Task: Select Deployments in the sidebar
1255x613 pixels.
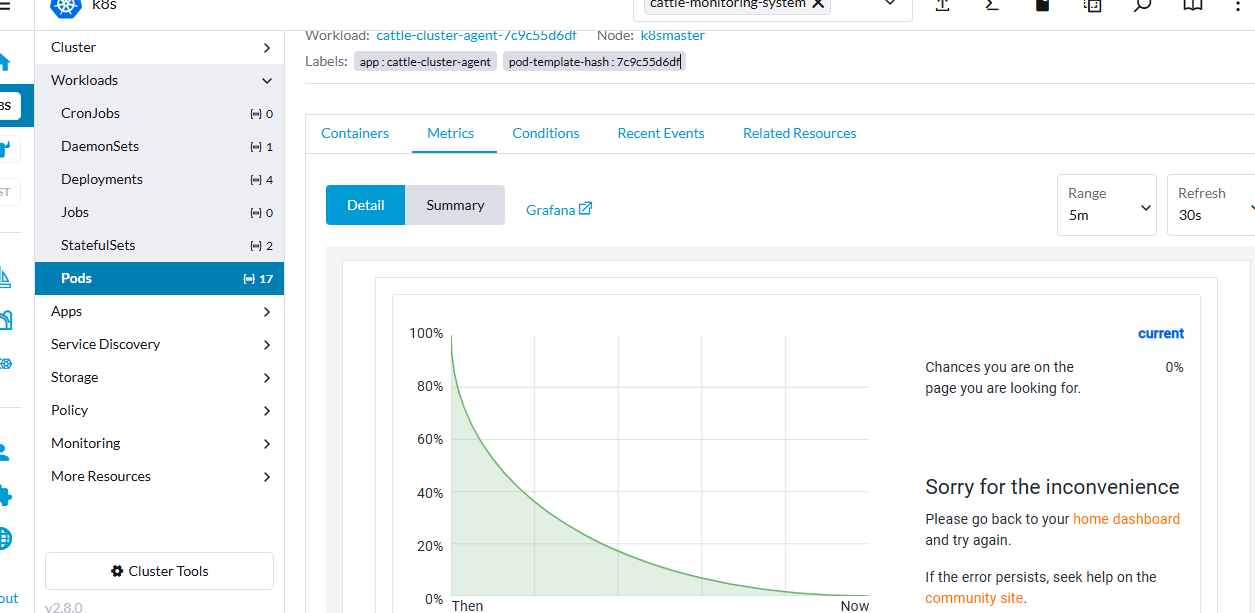Action: [x=102, y=179]
